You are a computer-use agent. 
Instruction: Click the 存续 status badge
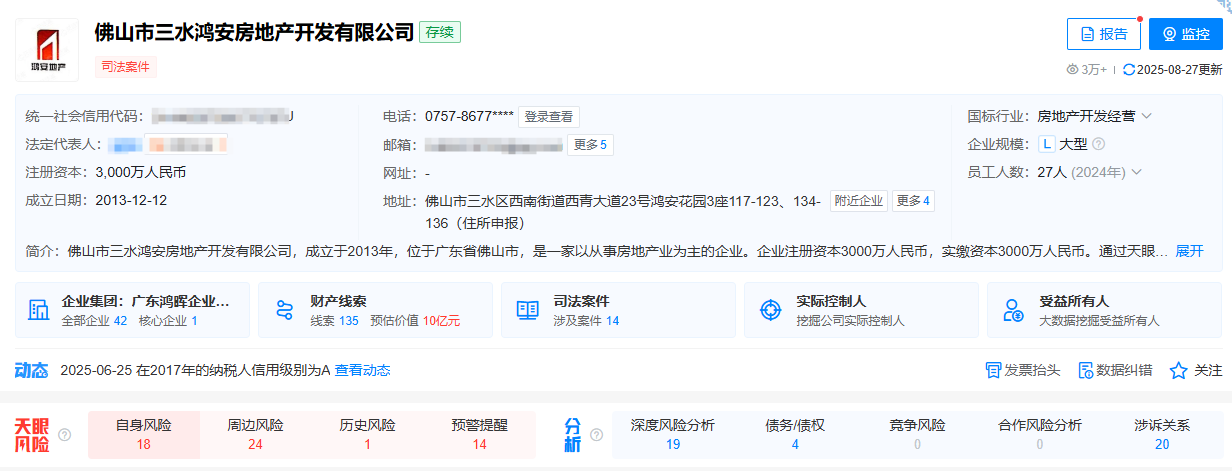click(x=440, y=32)
